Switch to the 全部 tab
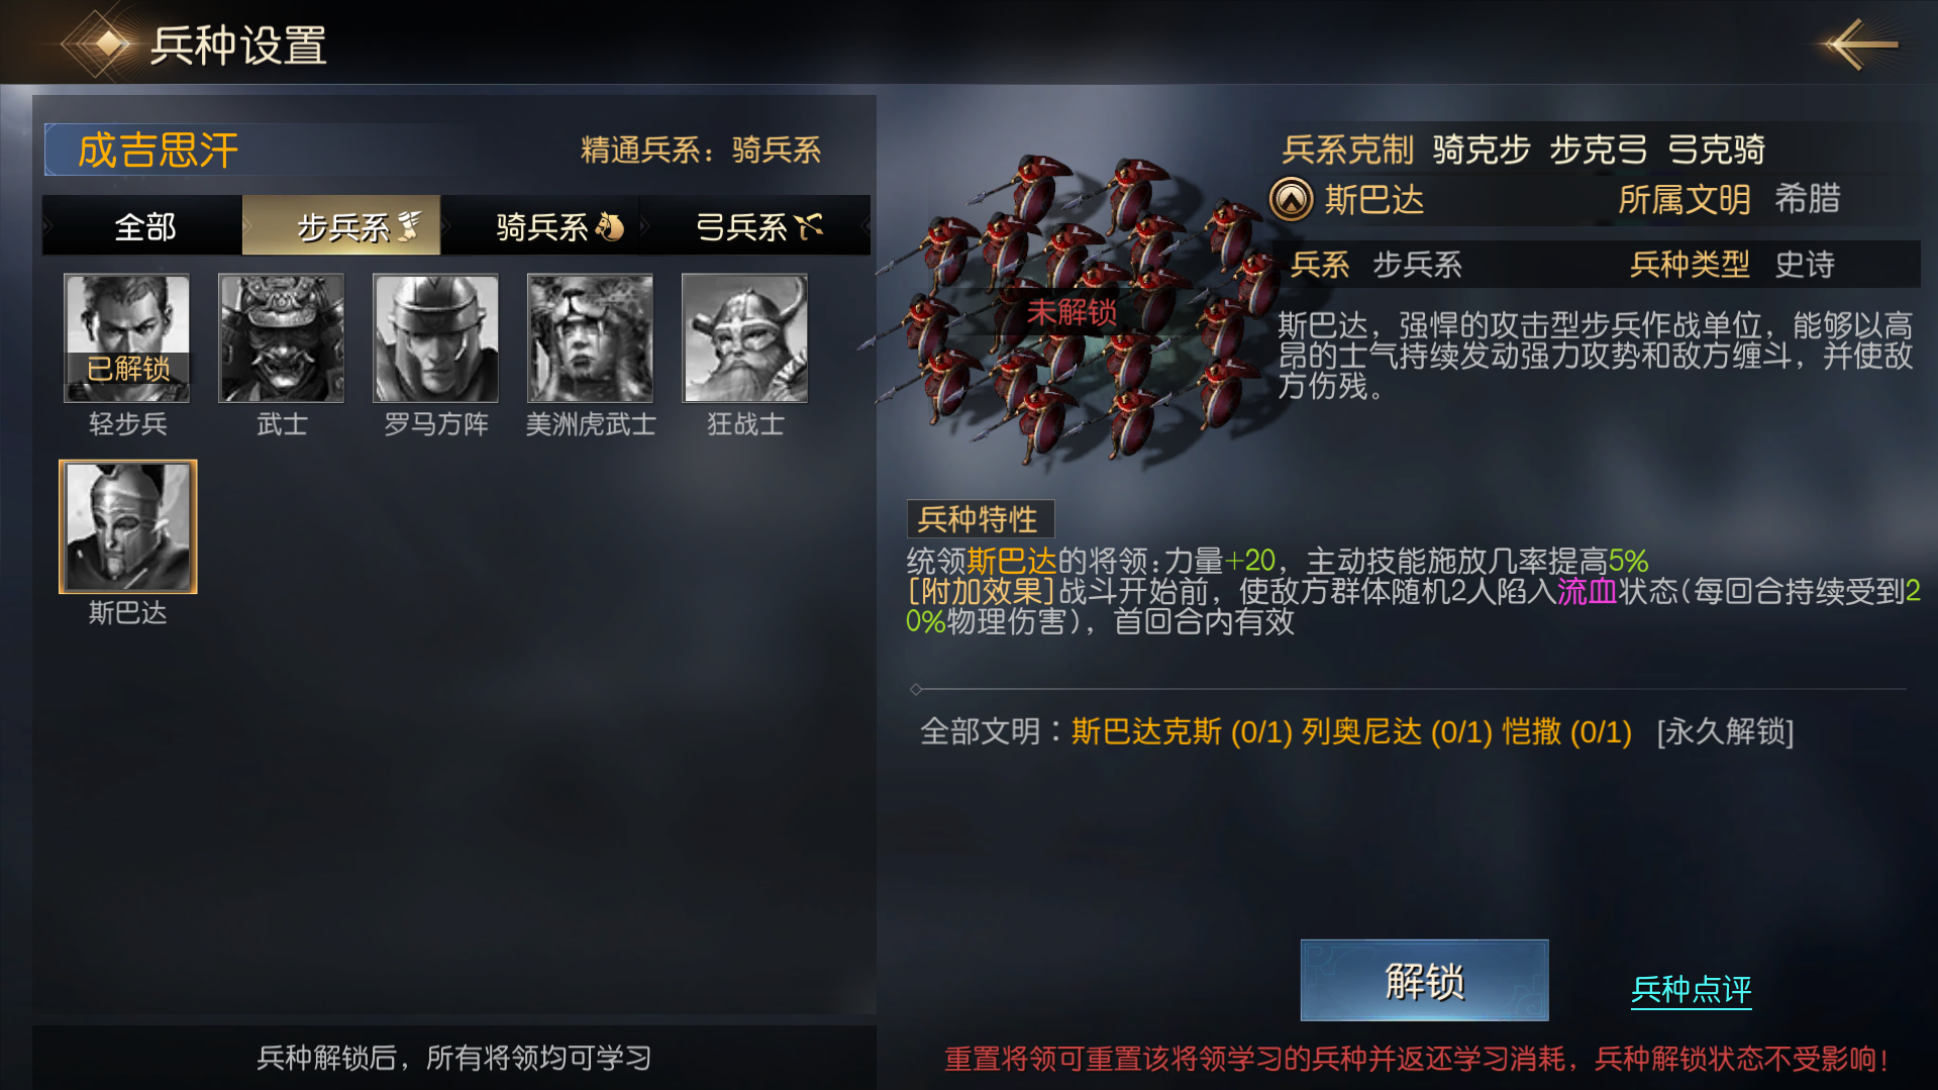 [x=144, y=226]
